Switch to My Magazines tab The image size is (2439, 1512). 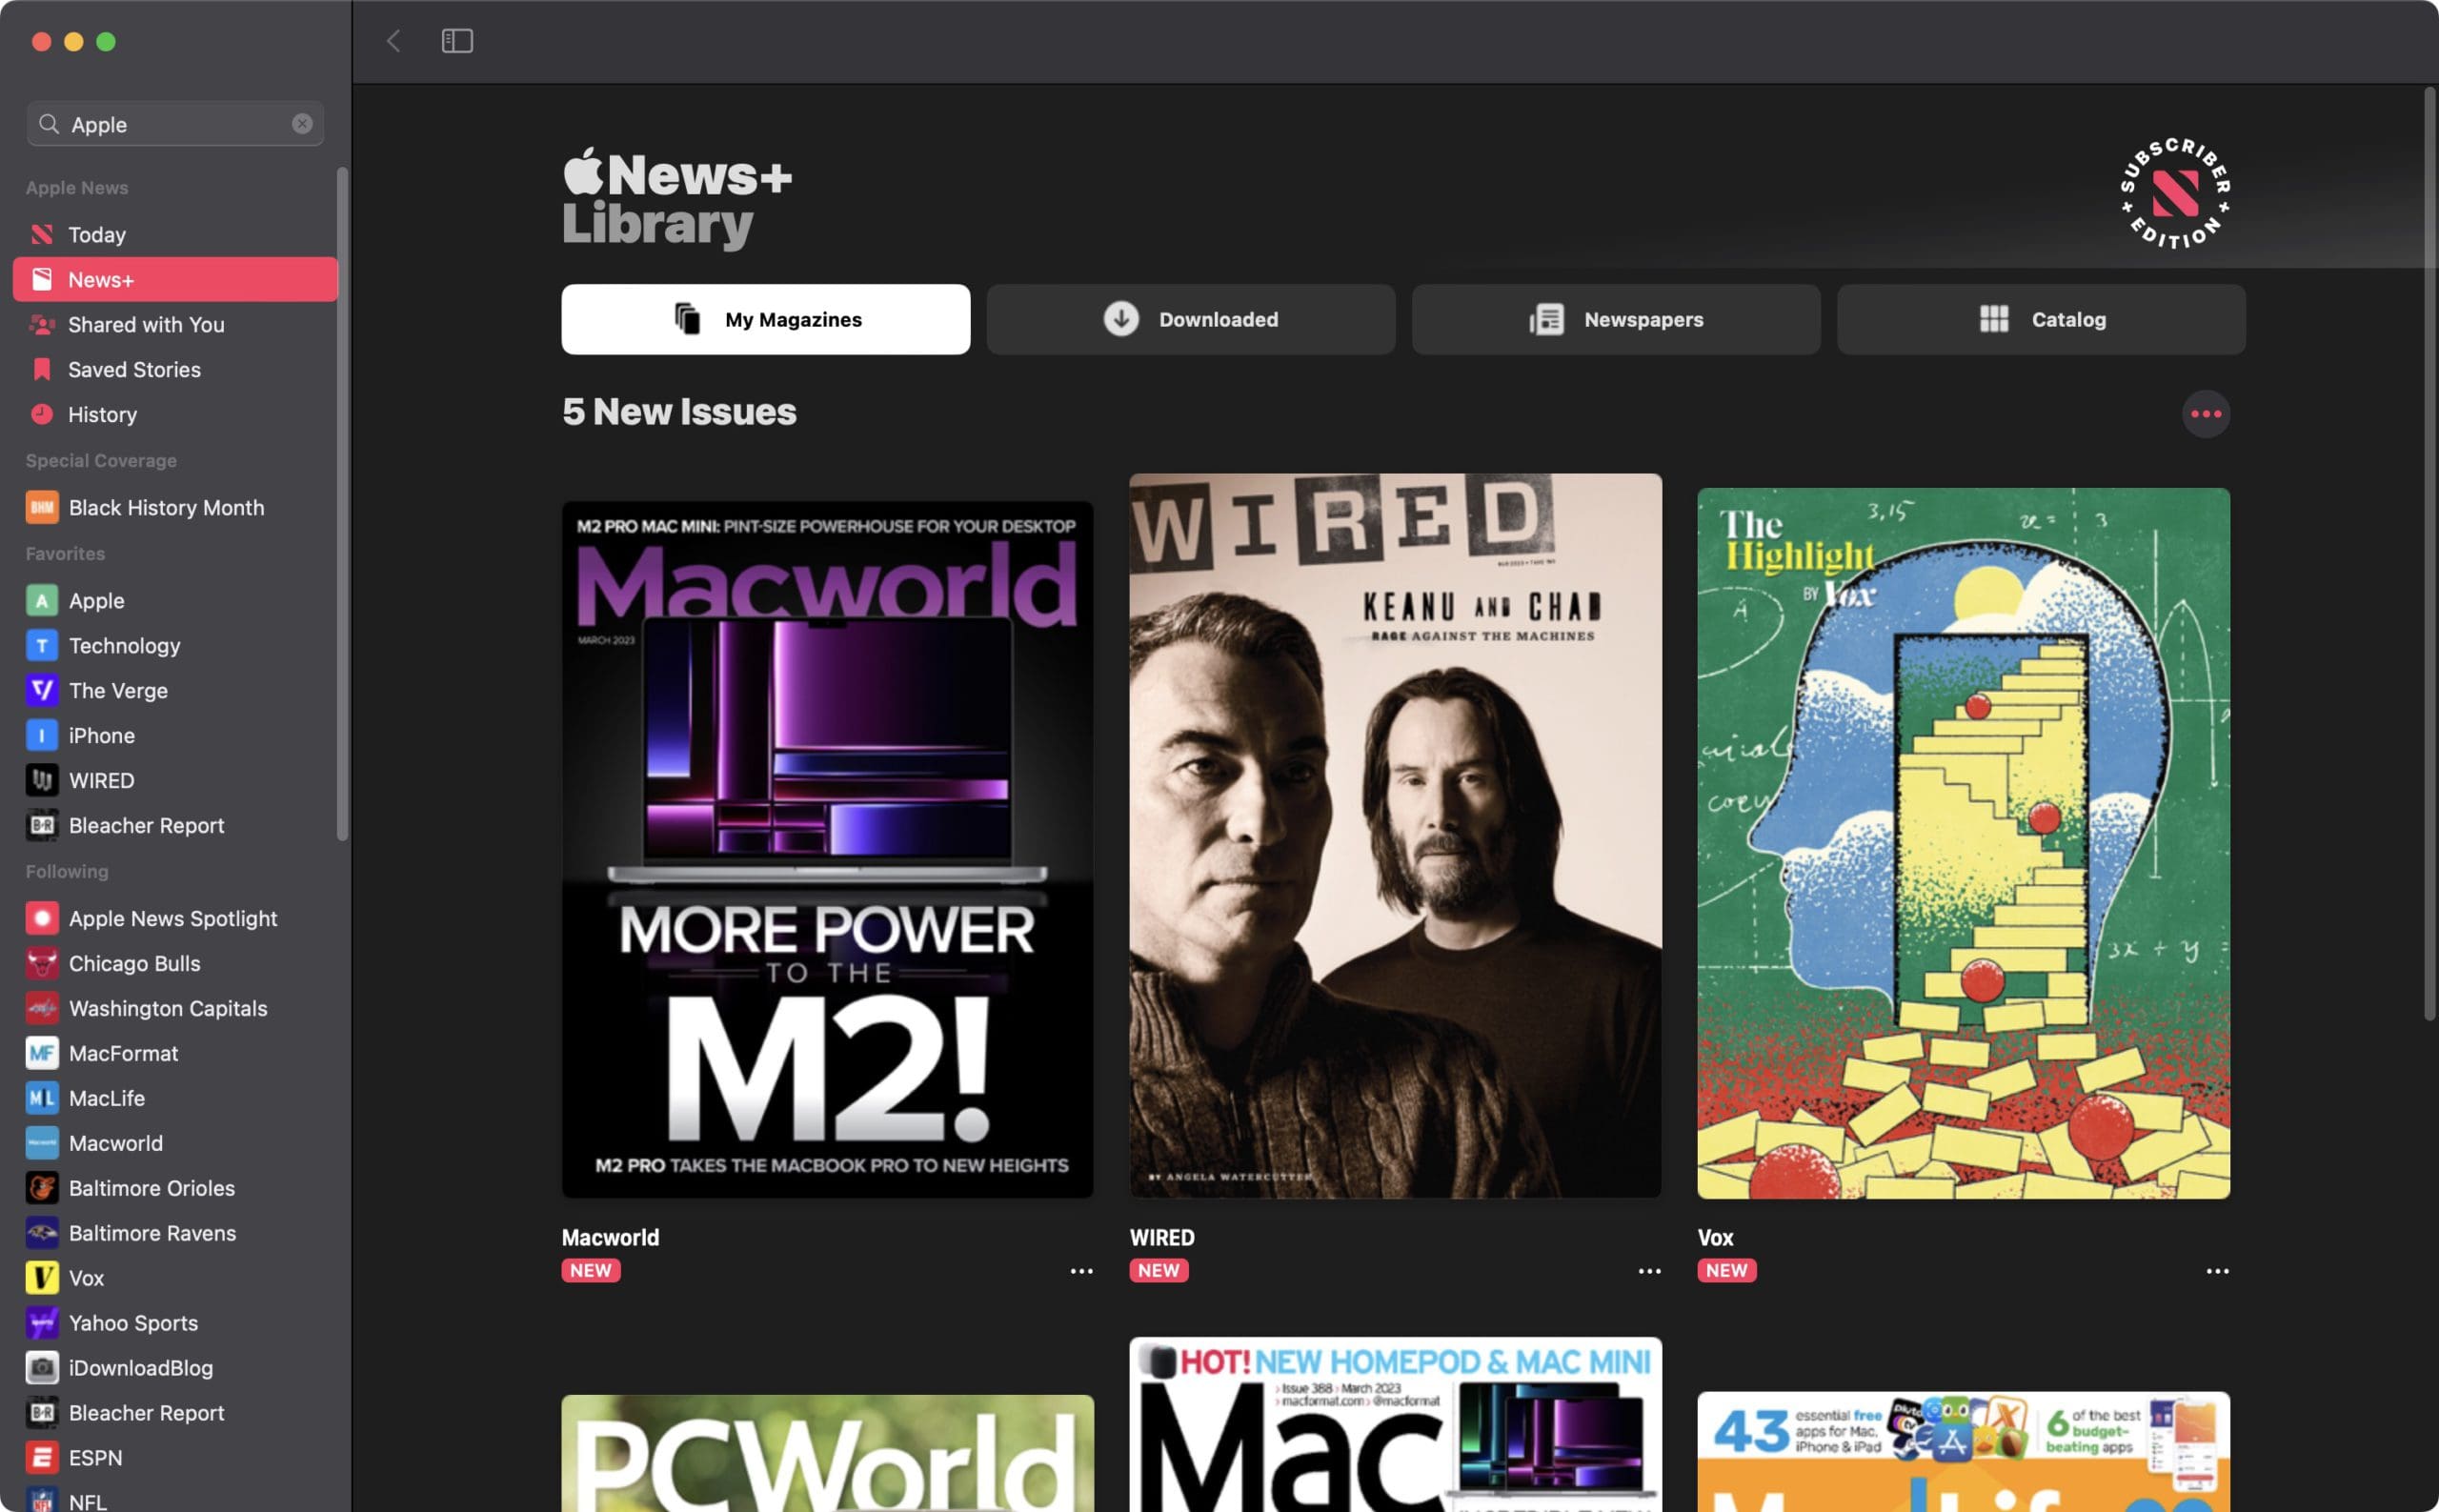(766, 319)
